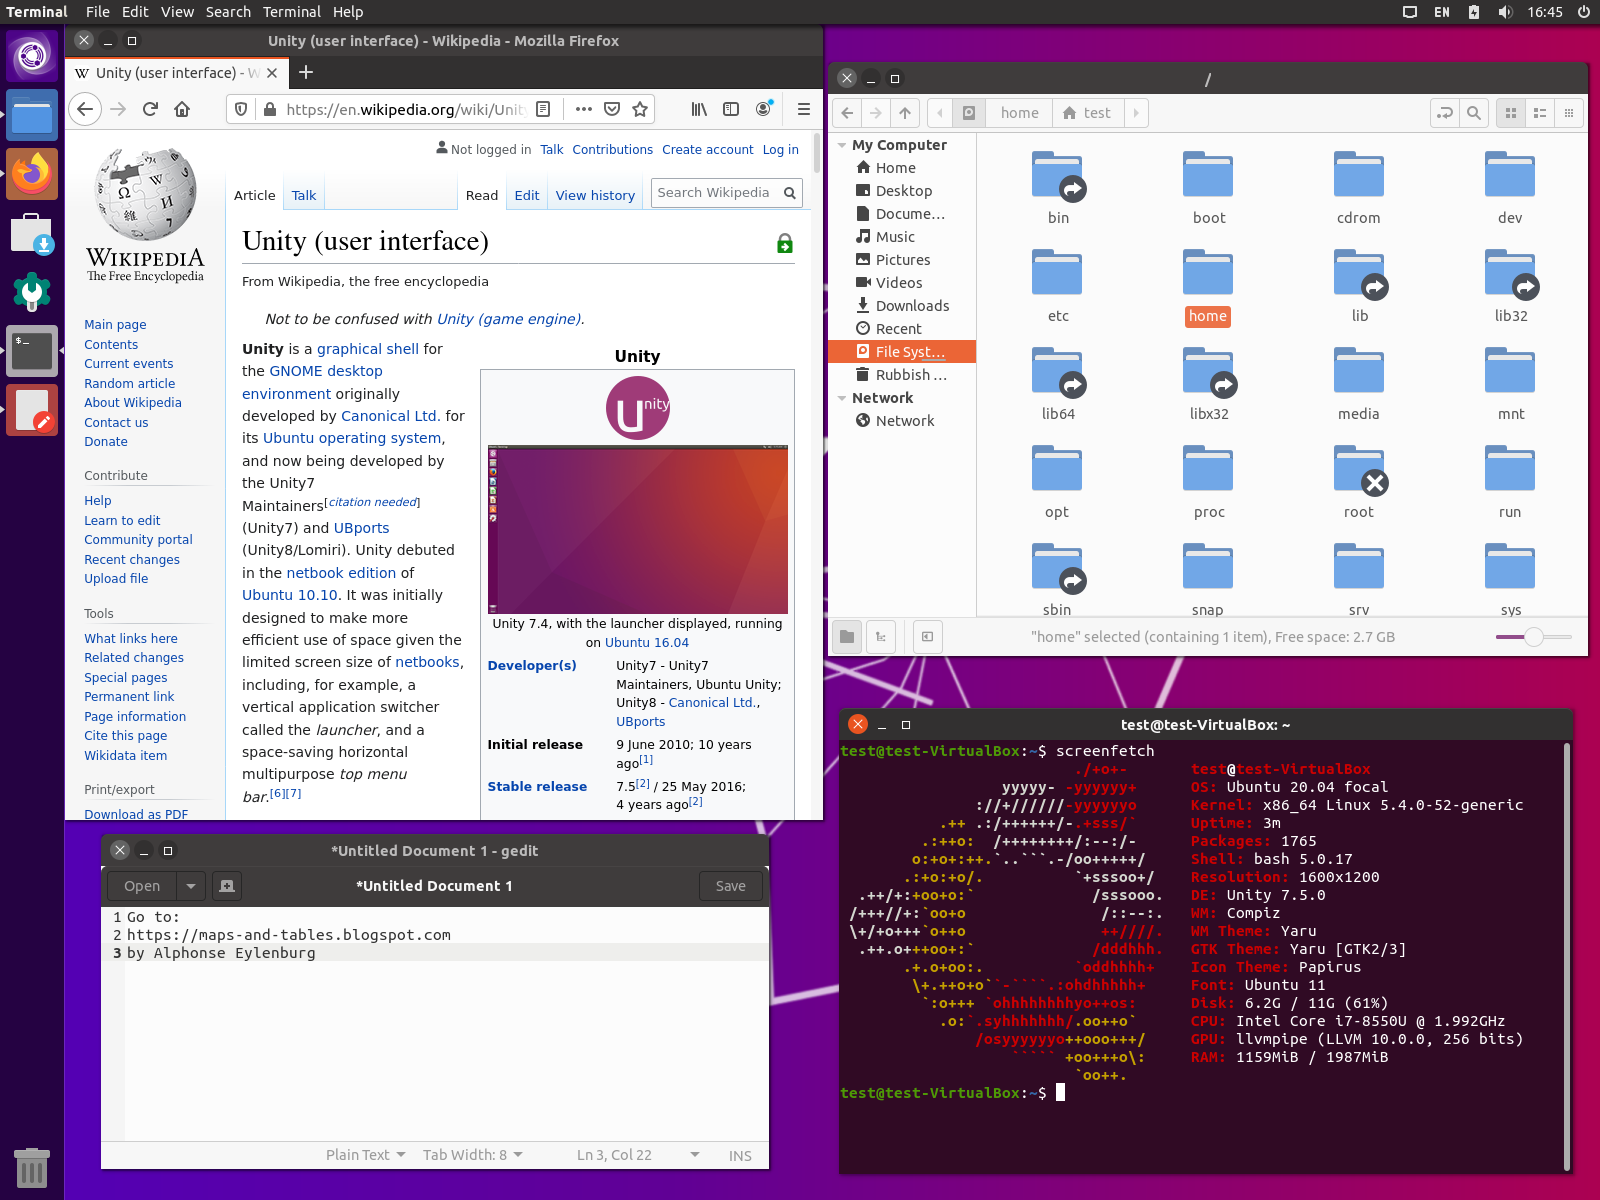Screen dimensions: 1600x1200
Task: Go up to the parent directory
Action: pyautogui.click(x=905, y=113)
